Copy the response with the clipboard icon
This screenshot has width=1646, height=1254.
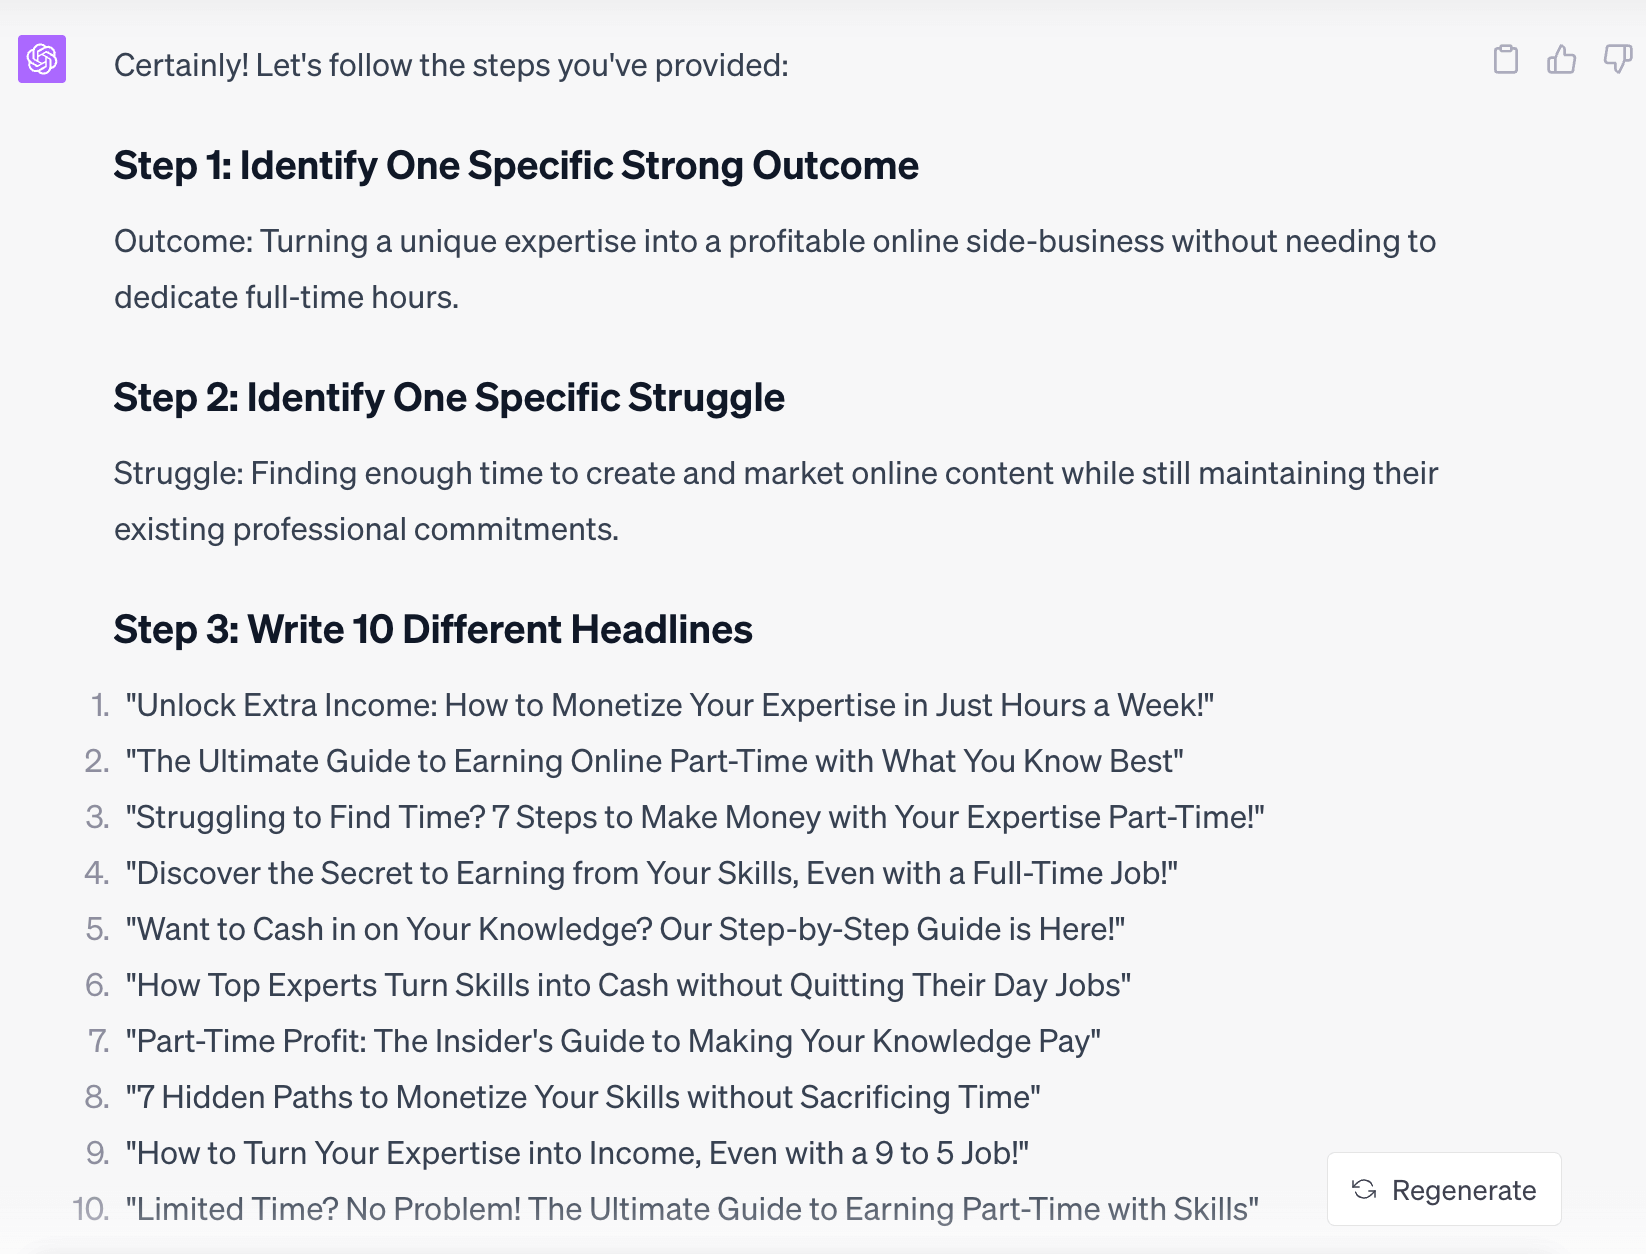[1505, 60]
